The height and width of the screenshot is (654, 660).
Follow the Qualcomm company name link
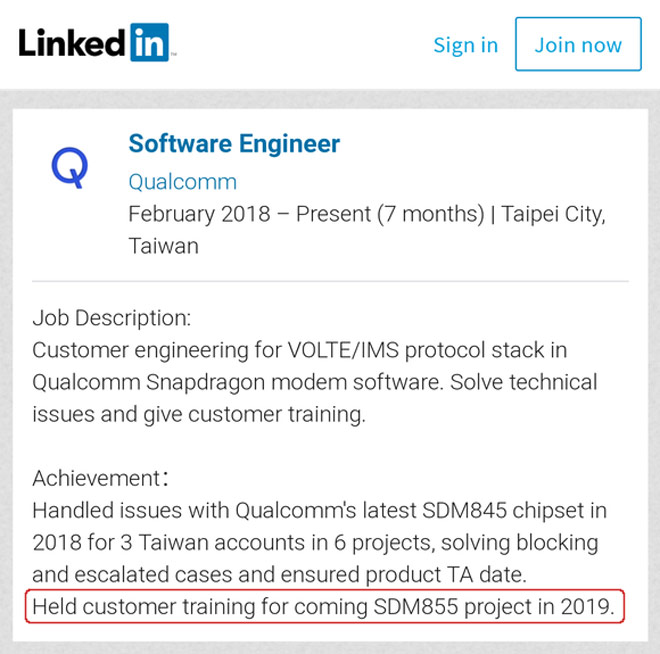(x=182, y=182)
